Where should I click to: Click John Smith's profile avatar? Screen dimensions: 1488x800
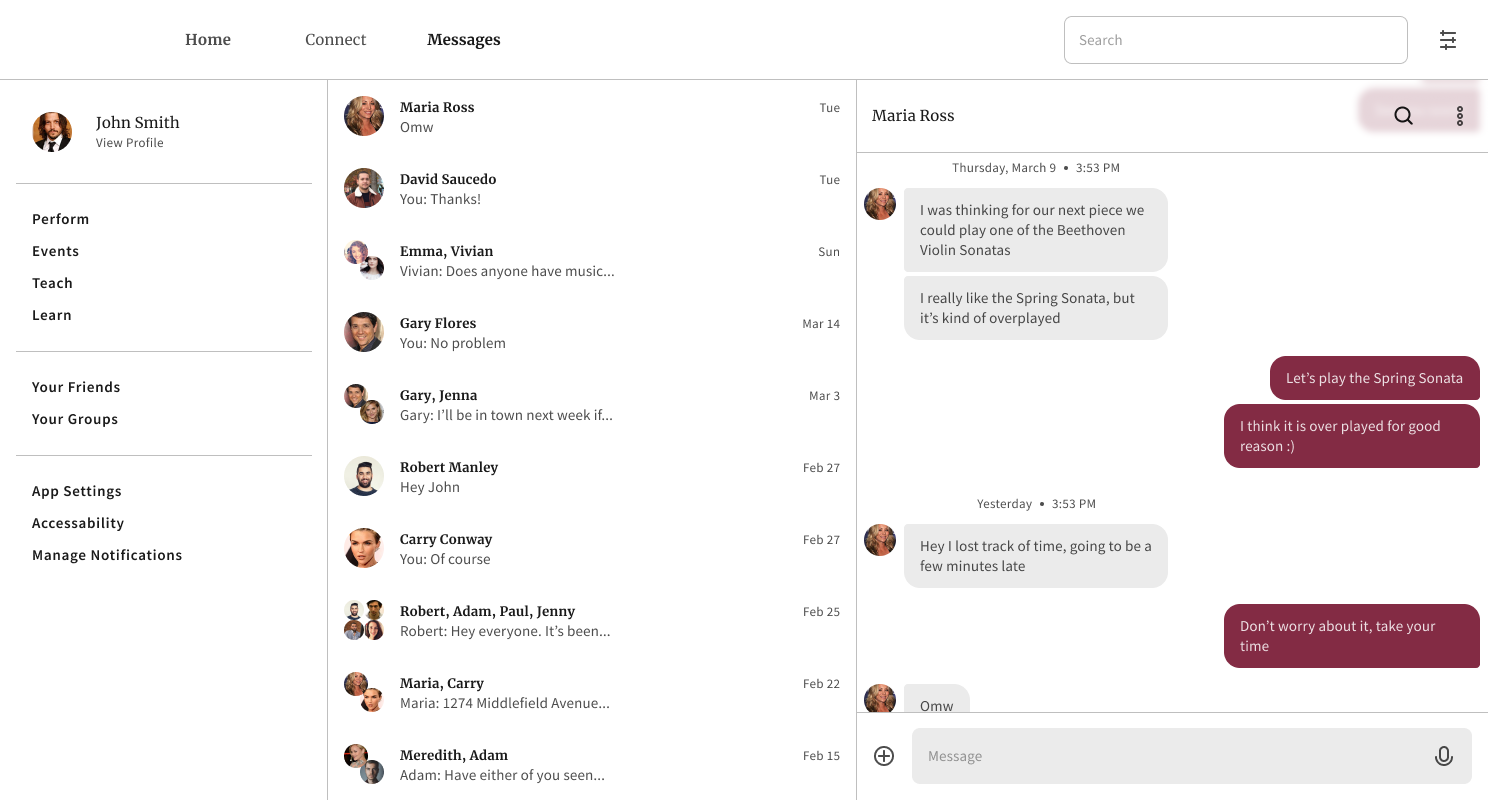52,132
